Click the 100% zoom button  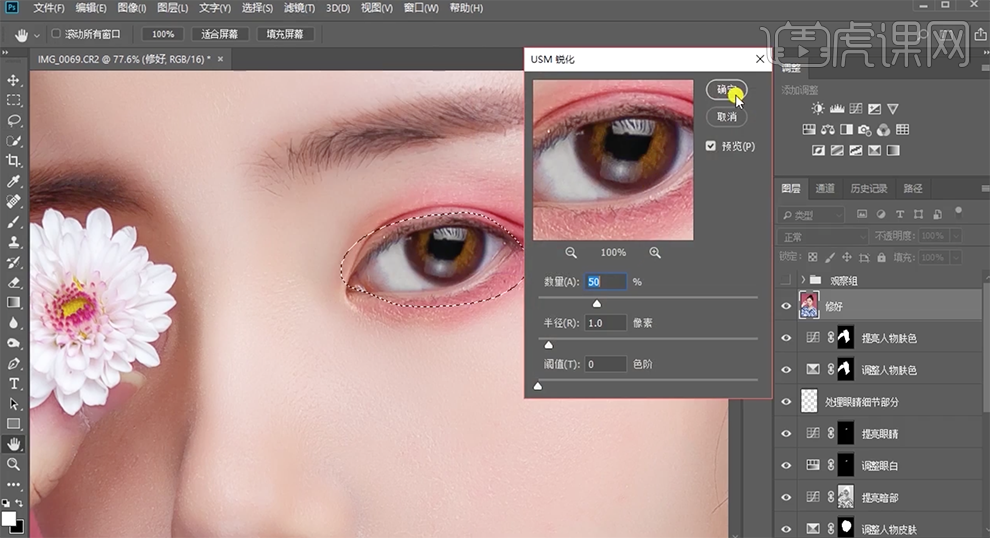tap(163, 34)
